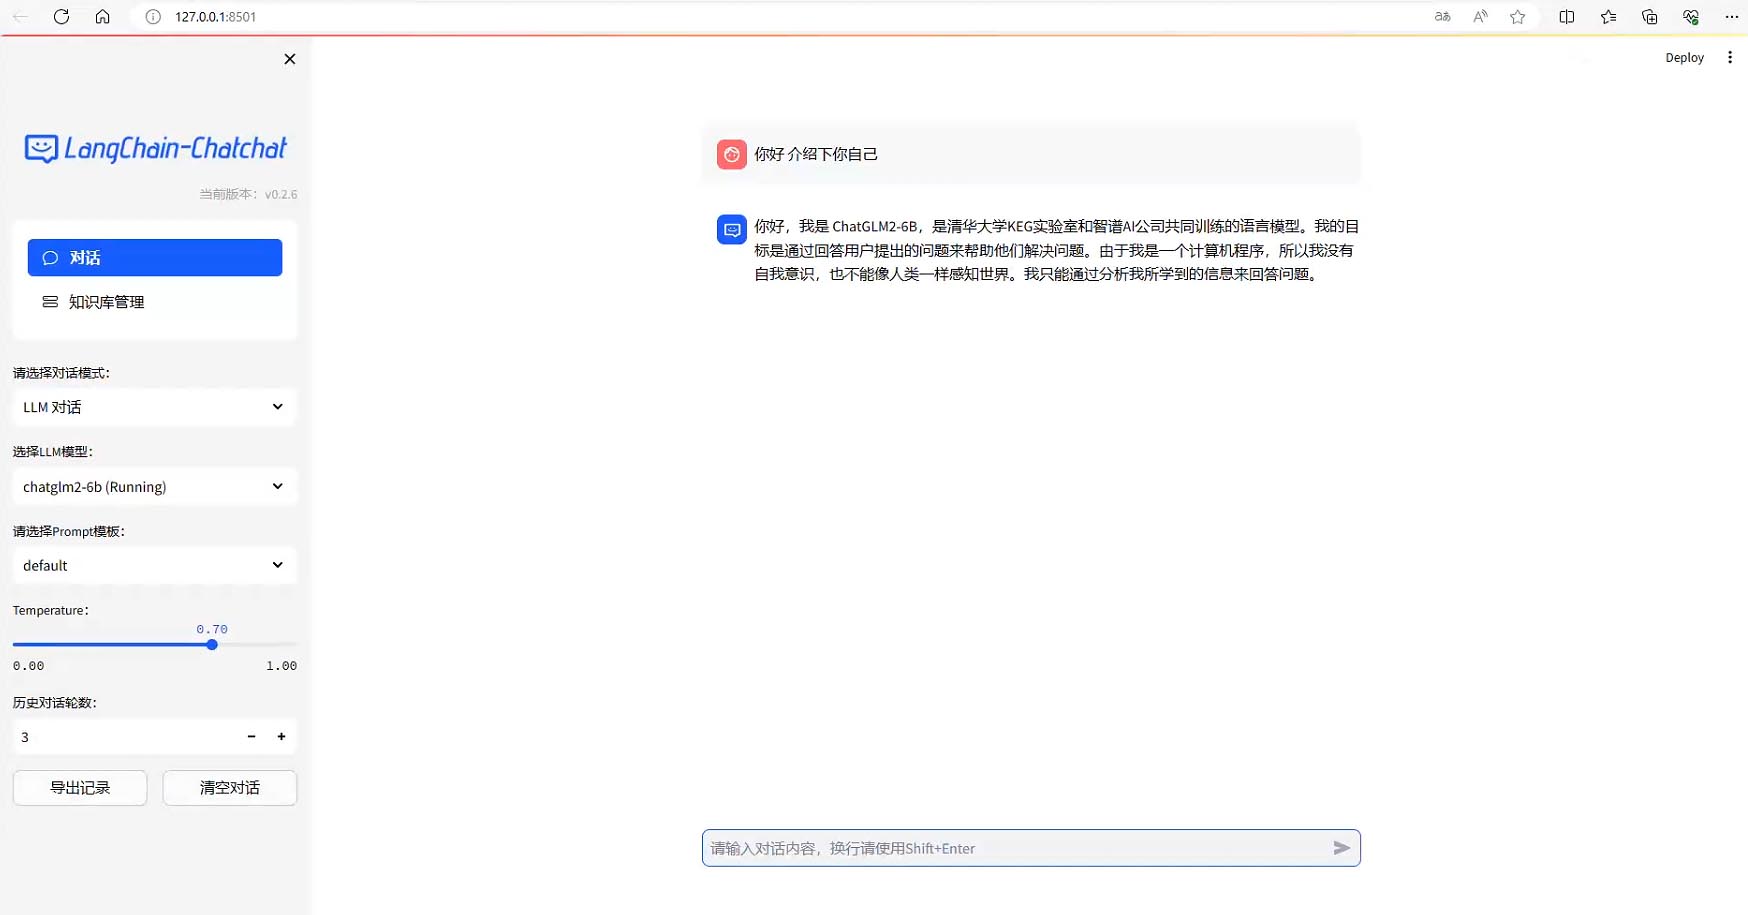Image resolution: width=1748 pixels, height=915 pixels.
Task: Open split screen icon
Action: [x=1567, y=17]
